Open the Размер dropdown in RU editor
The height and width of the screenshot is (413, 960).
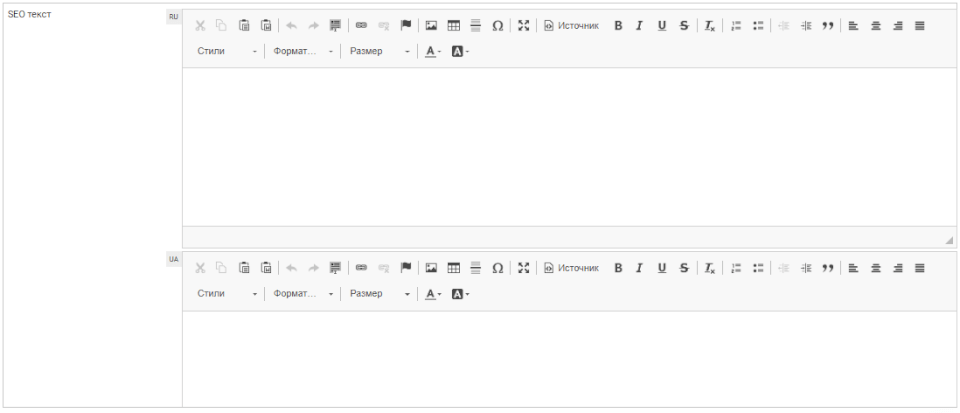(379, 51)
